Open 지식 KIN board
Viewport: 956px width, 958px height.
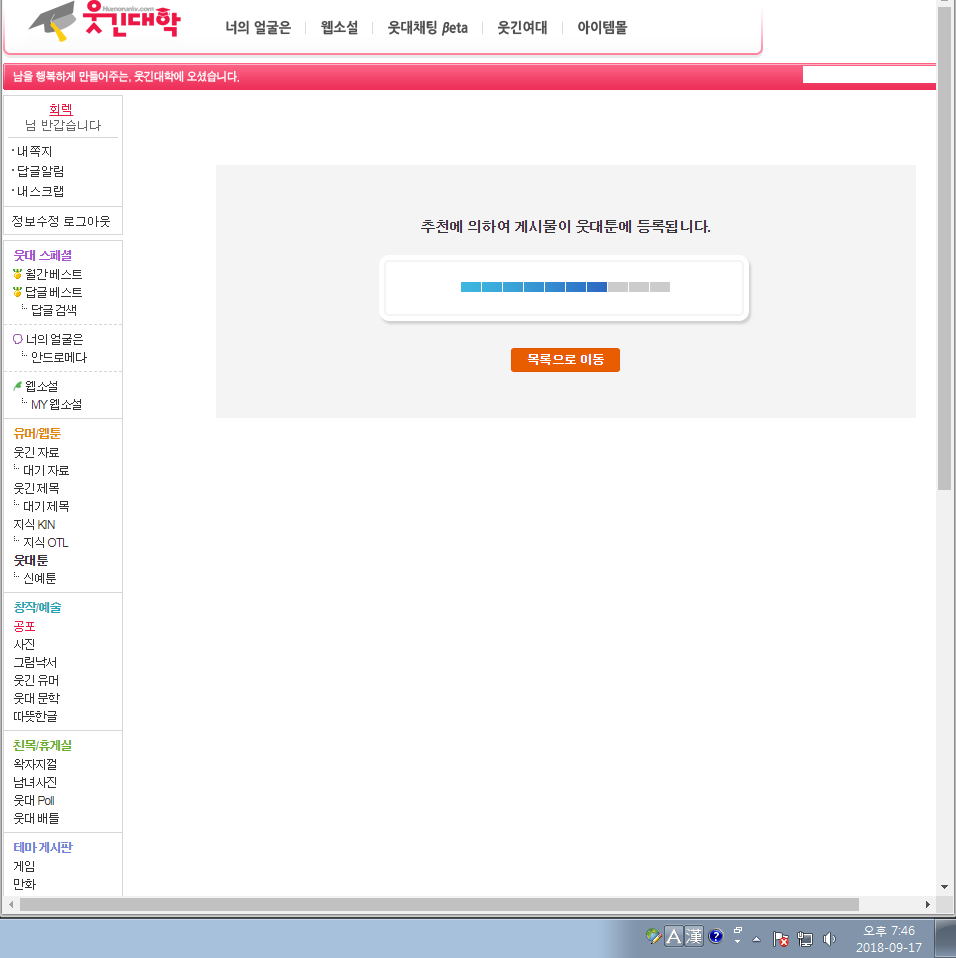click(x=34, y=524)
